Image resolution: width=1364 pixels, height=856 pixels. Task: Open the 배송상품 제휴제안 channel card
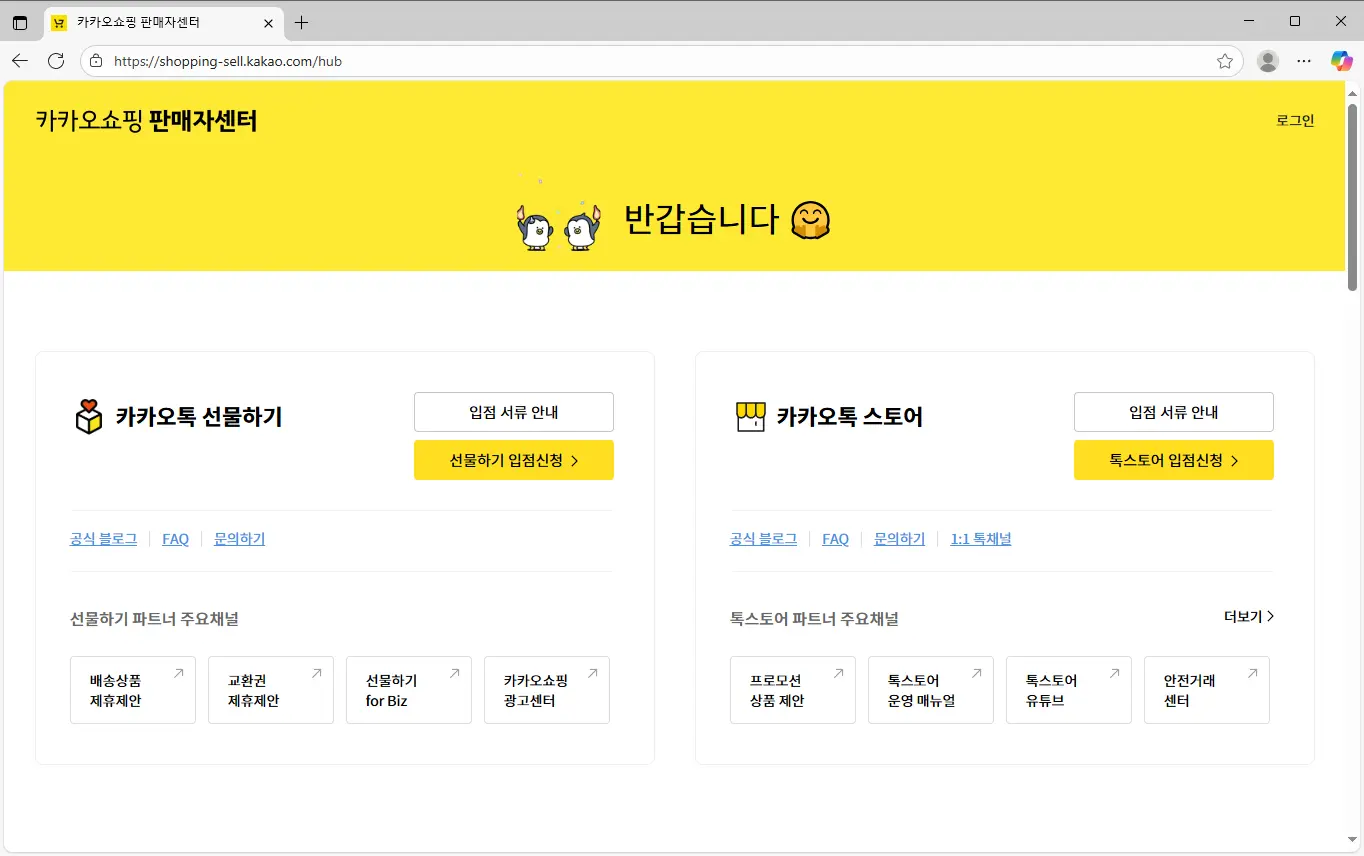click(132, 690)
